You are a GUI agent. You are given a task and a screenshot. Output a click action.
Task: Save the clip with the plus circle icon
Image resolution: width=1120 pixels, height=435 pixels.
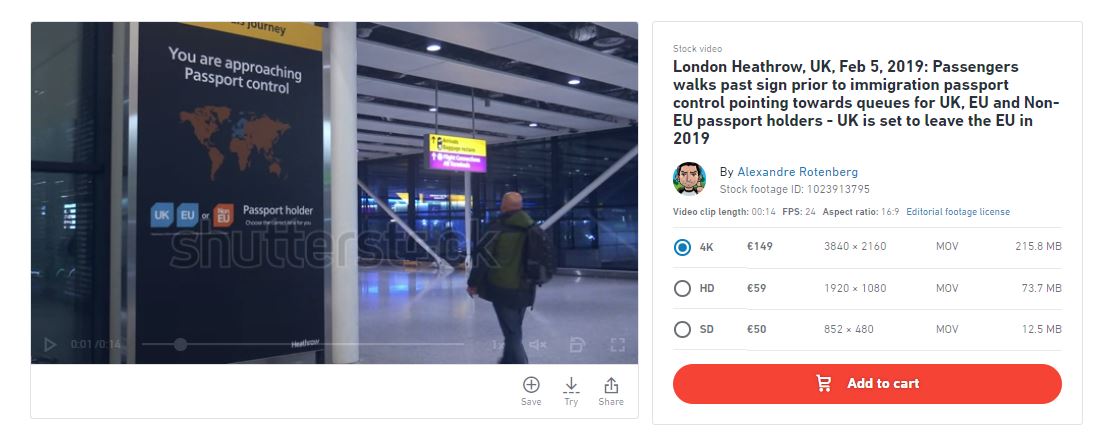pyautogui.click(x=531, y=385)
